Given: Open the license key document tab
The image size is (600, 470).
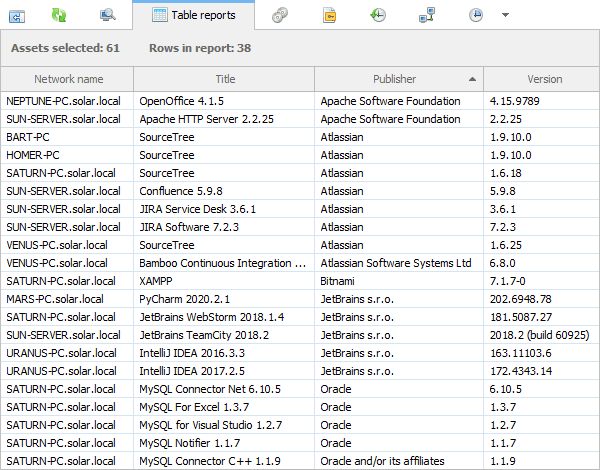Looking at the screenshot, I should pos(329,15).
